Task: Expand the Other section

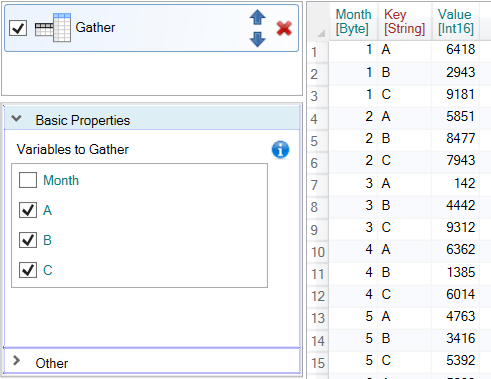Action: point(16,360)
